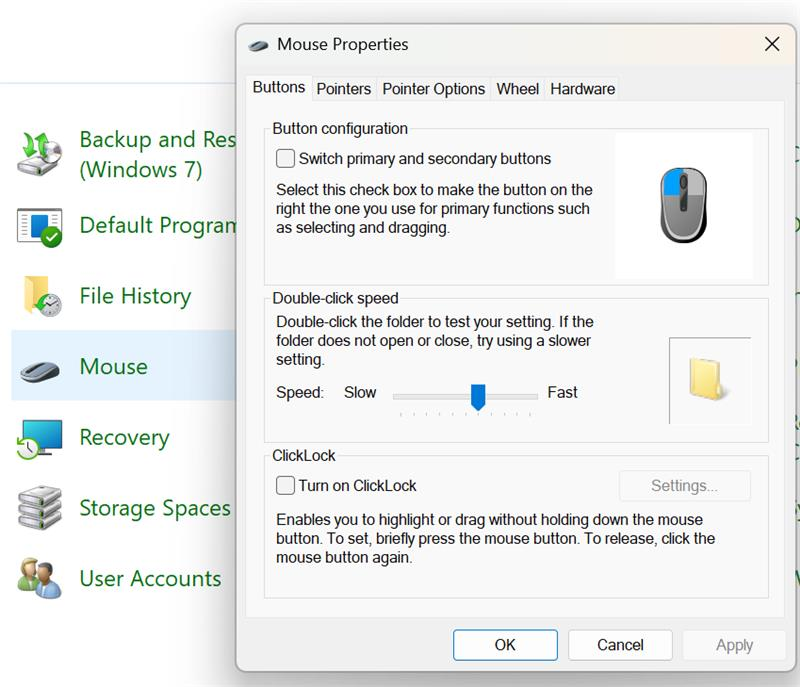The height and width of the screenshot is (687, 800).
Task: Click the test folder icon for double-click speed
Action: [709, 380]
